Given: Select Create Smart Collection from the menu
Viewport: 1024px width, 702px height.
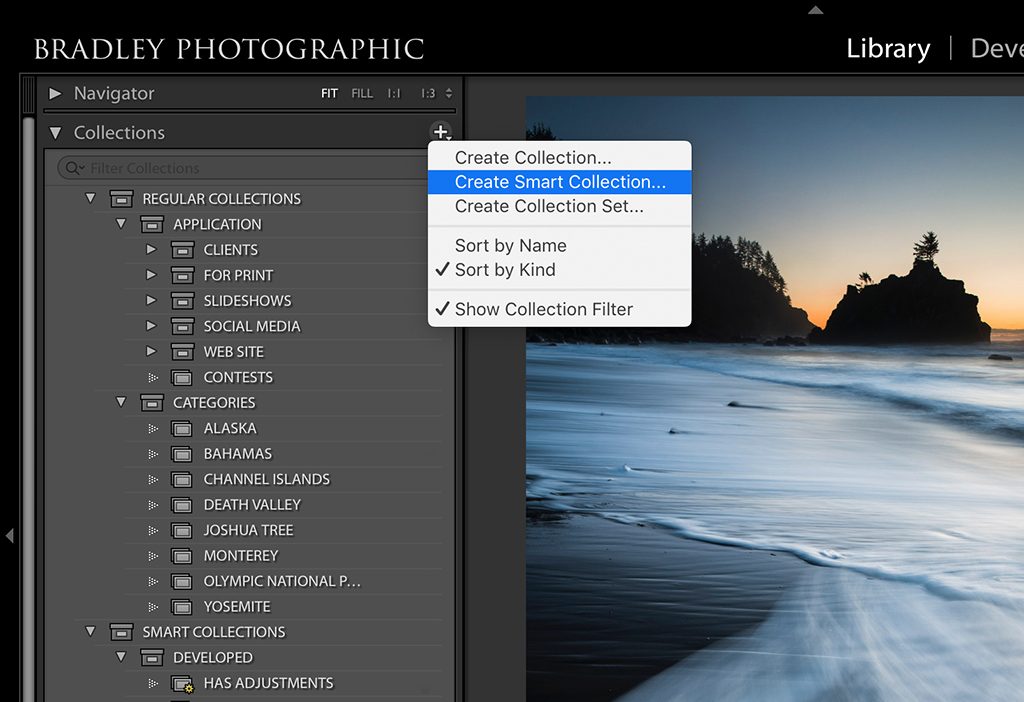Looking at the screenshot, I should click(559, 180).
